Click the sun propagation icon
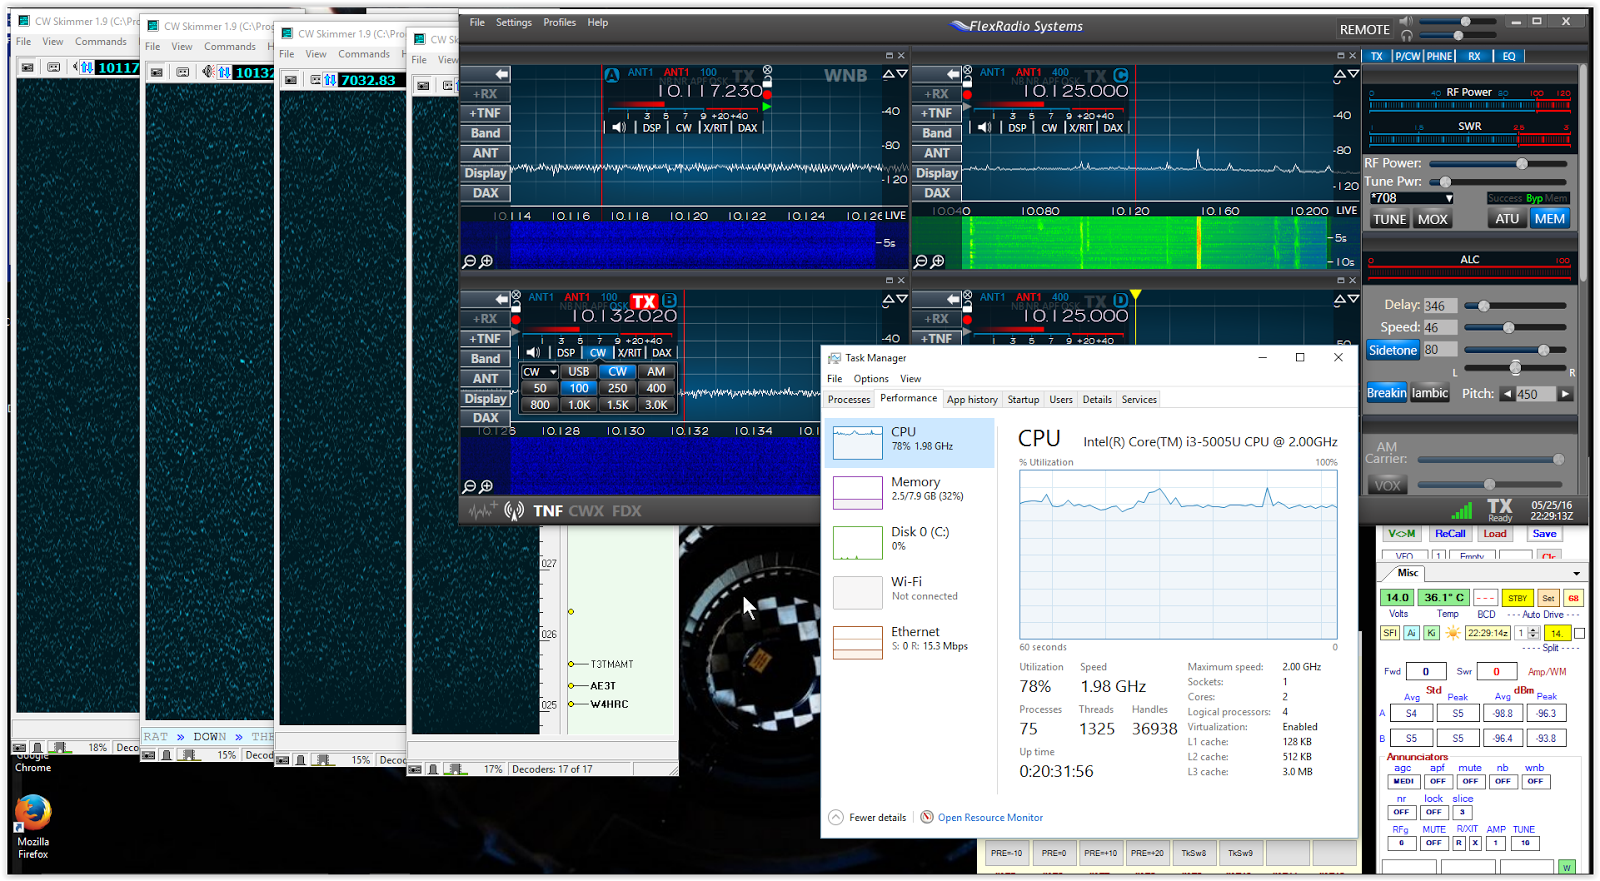 pyautogui.click(x=1453, y=633)
